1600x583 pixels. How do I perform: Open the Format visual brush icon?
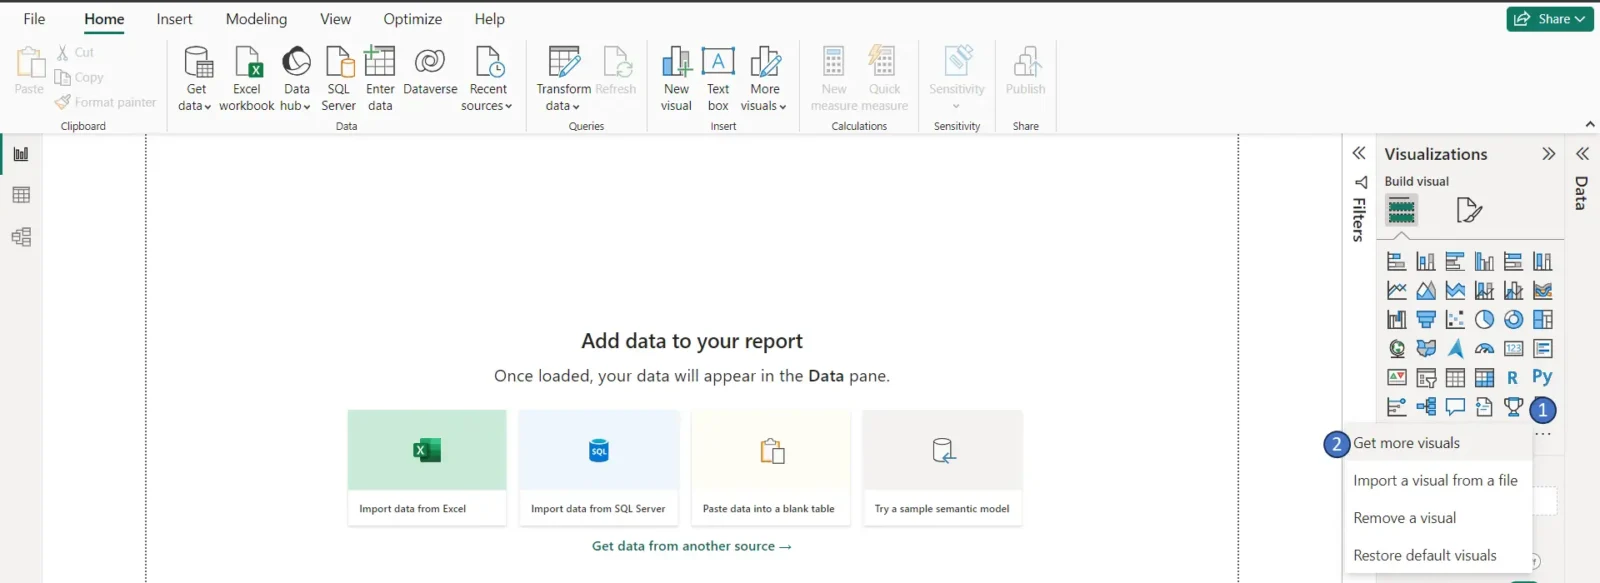(1469, 210)
